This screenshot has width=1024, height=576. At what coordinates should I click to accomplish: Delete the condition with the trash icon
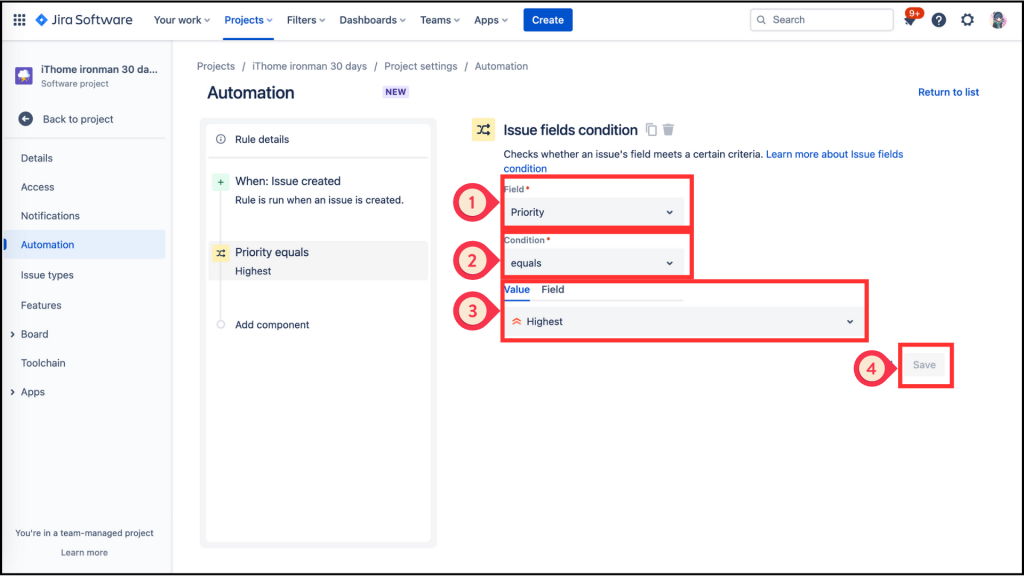coord(668,129)
